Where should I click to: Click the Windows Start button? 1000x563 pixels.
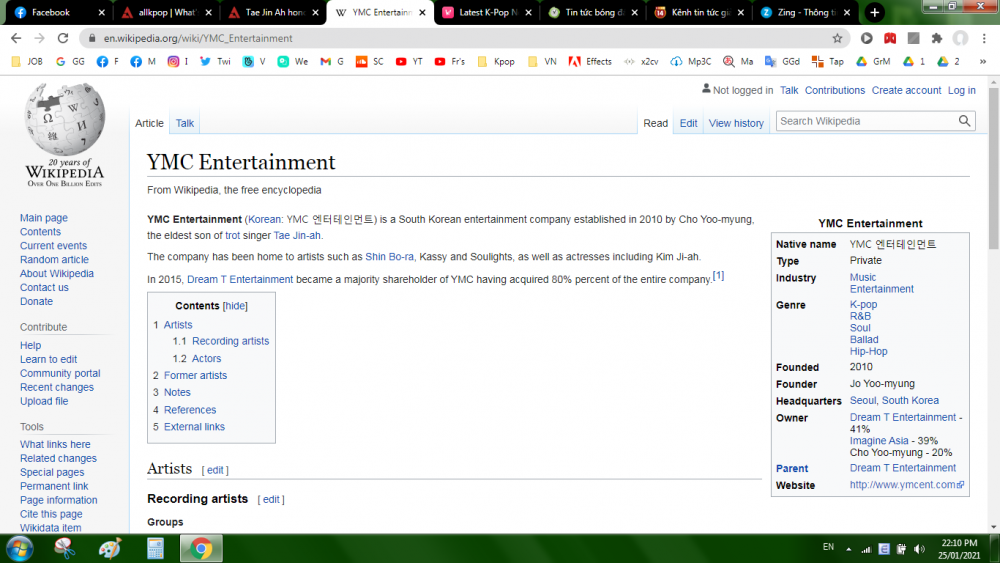pos(19,548)
